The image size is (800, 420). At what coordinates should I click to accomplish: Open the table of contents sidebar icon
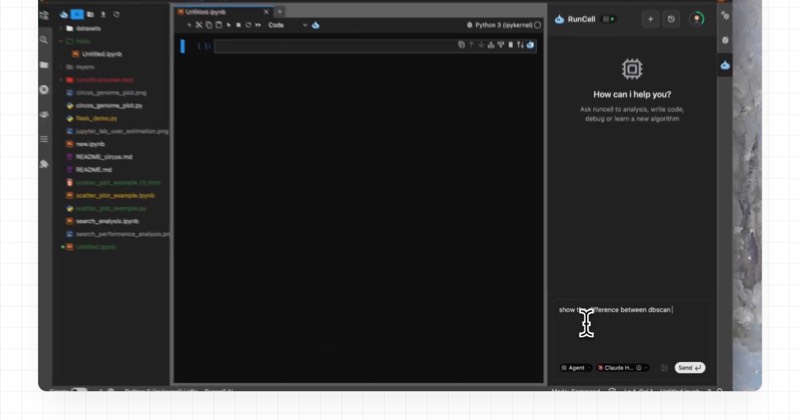[44, 139]
